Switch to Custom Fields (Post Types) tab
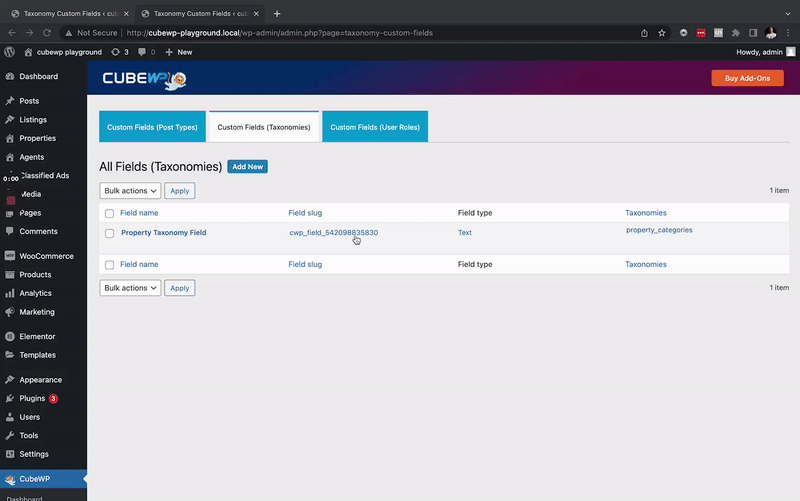800x501 pixels. [152, 127]
